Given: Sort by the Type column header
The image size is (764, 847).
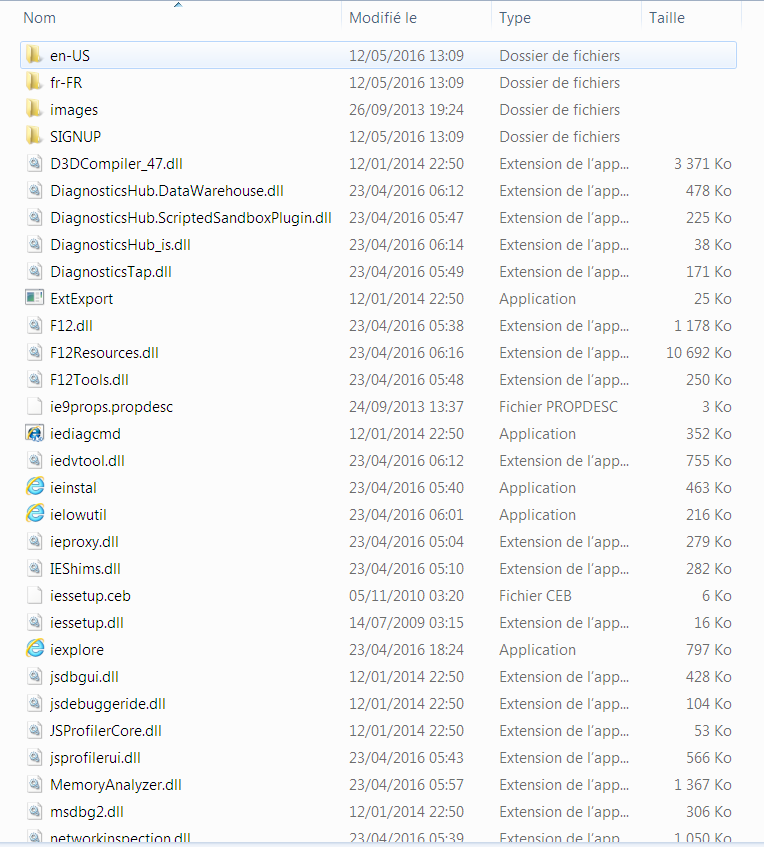Looking at the screenshot, I should point(515,18).
